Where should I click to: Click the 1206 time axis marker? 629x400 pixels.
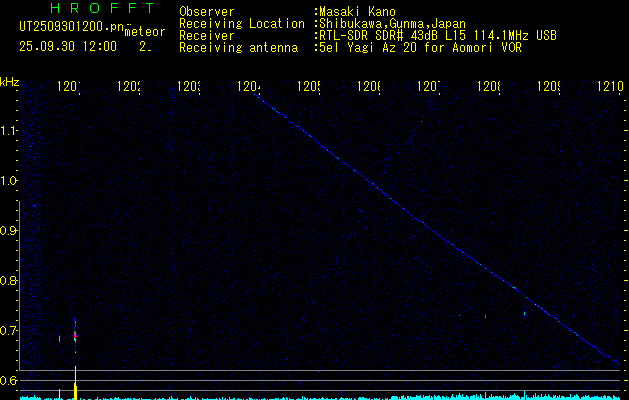(369, 86)
